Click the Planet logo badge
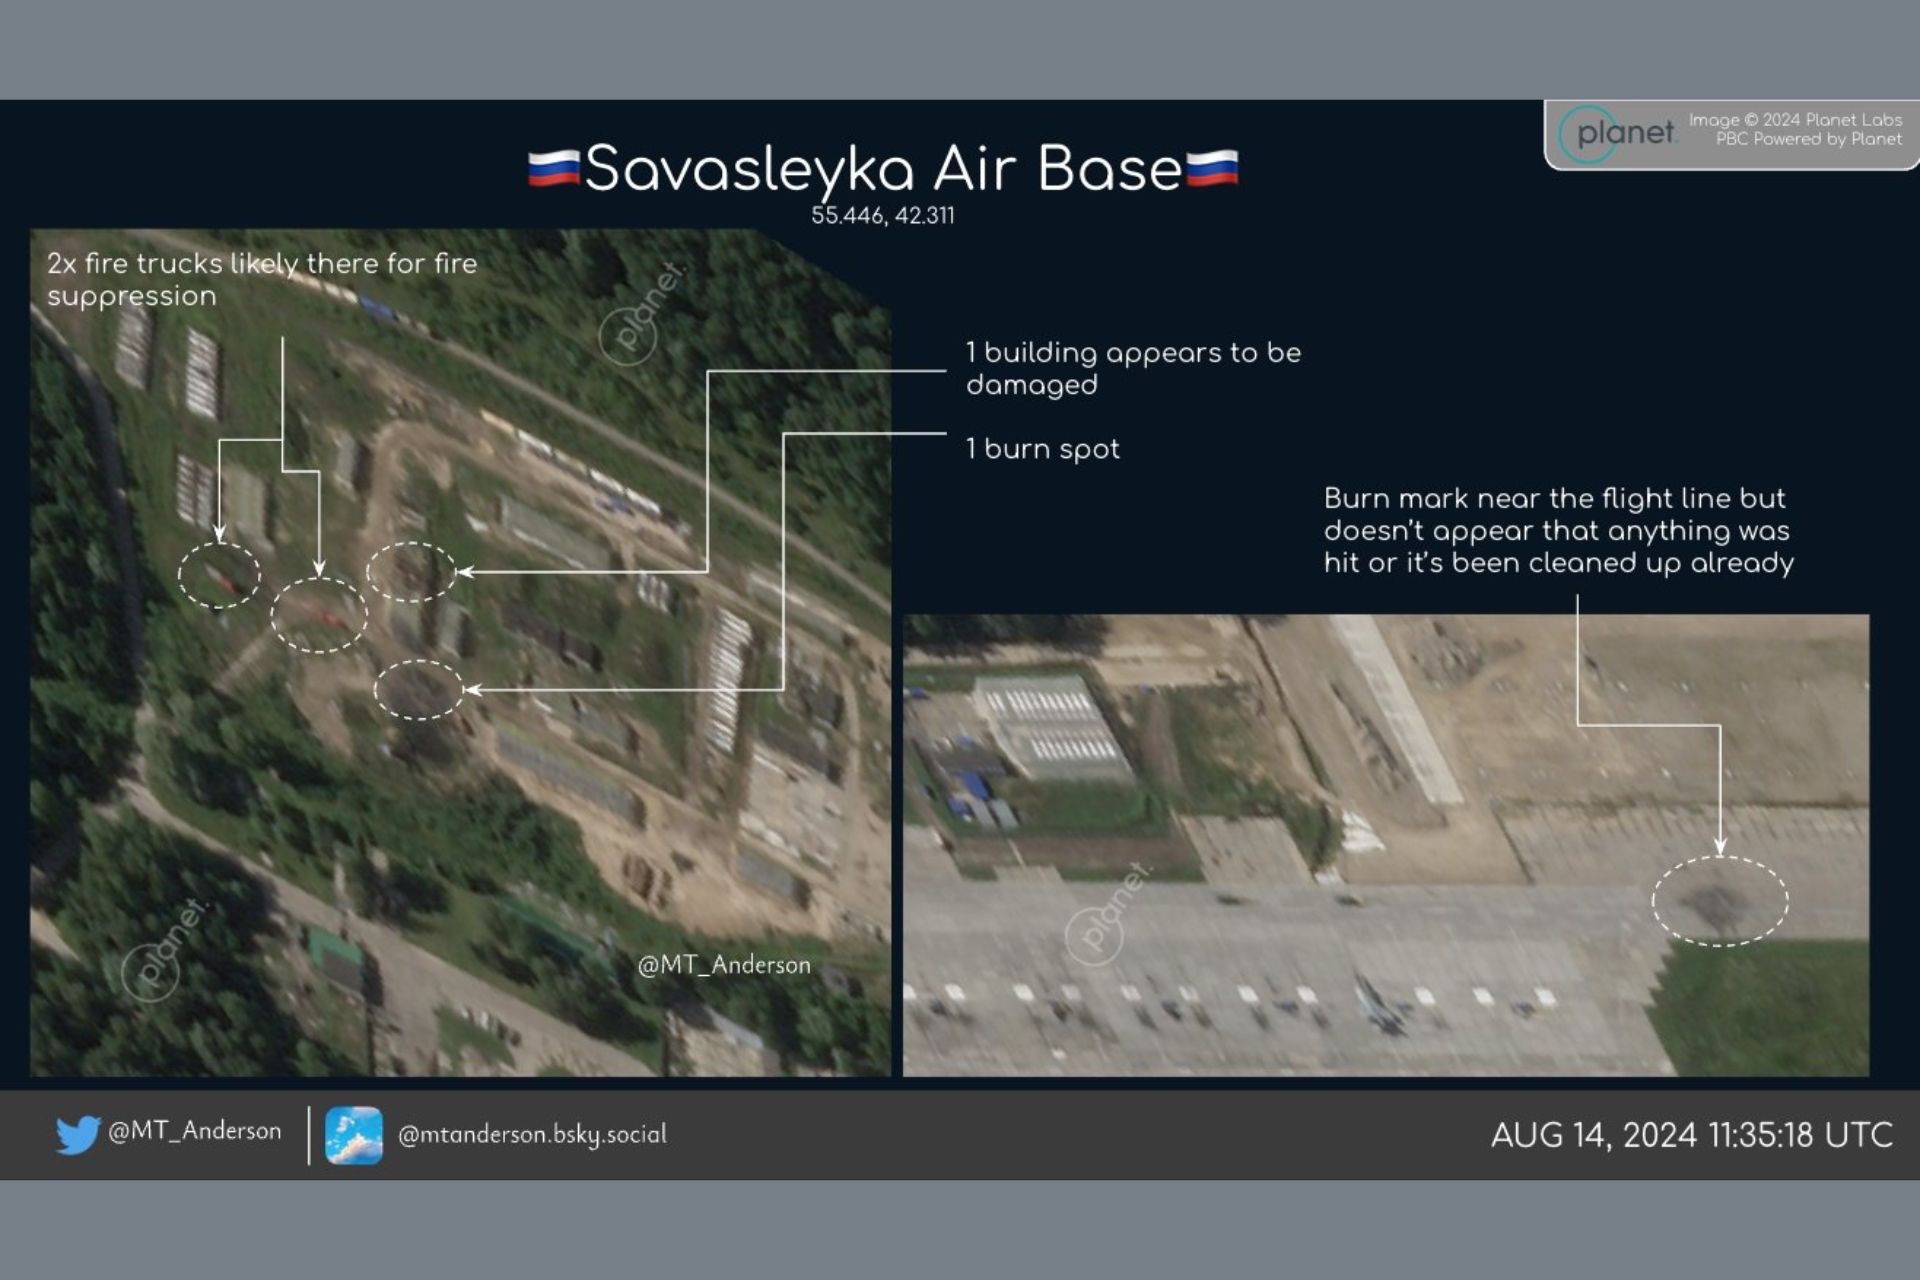This screenshot has height=1280, width=1920. [x=1618, y=133]
